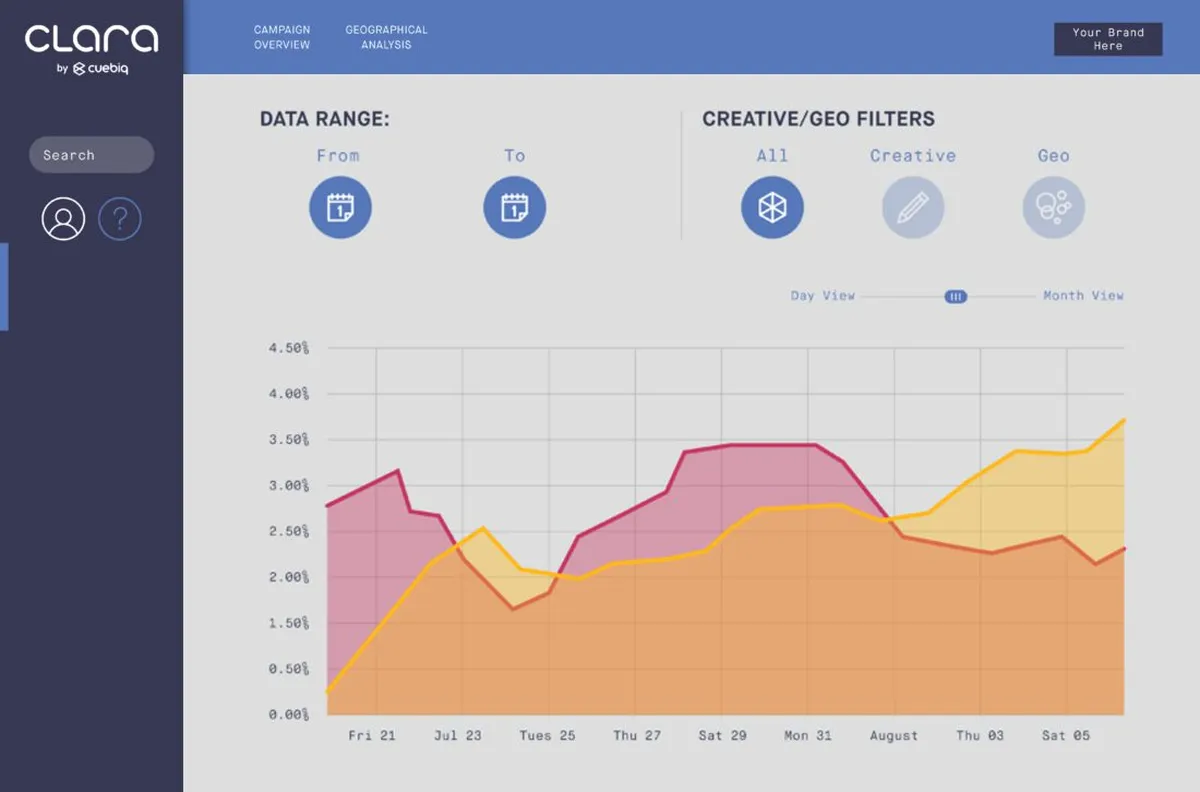Click the 2.00% y-axis value
Screen dimensions: 1200x792
tap(289, 577)
